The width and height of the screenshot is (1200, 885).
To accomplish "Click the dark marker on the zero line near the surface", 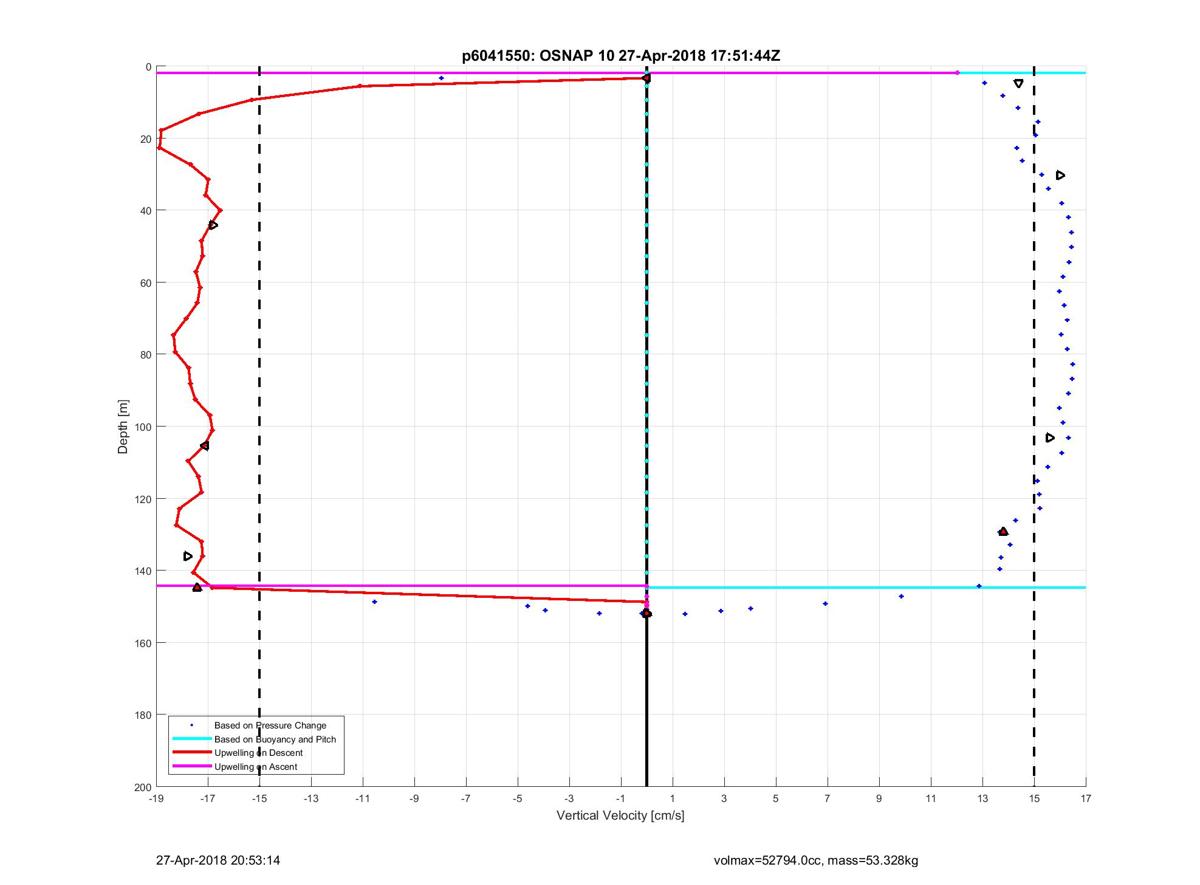I will pyautogui.click(x=646, y=78).
